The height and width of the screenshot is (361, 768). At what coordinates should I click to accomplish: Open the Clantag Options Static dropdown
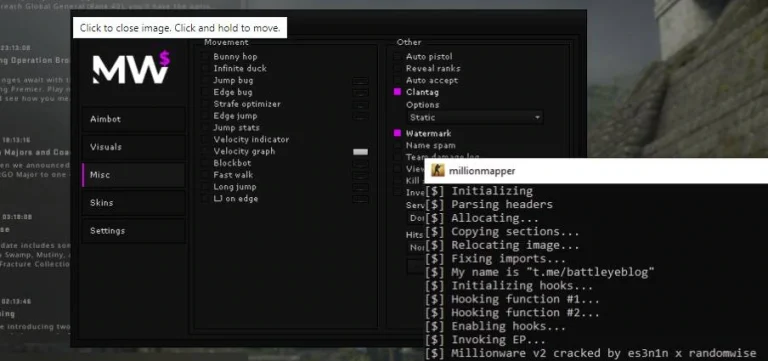(475, 118)
